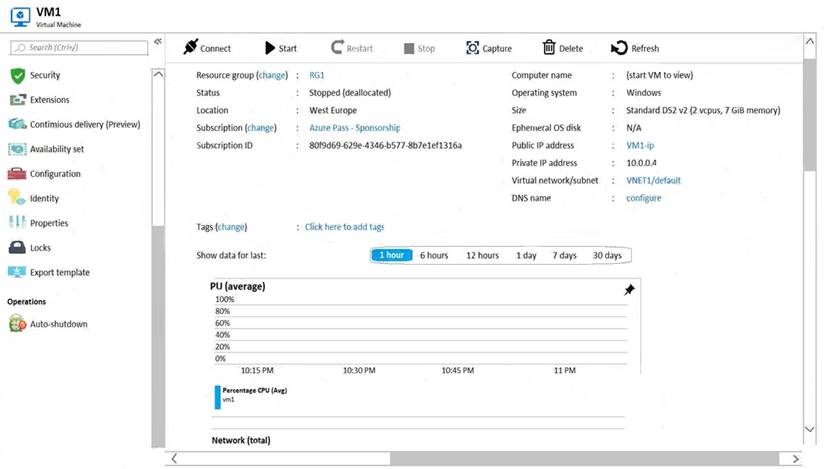Open Security from the sidebar shield icon
Screen dimensions: 824x469
click(17, 76)
